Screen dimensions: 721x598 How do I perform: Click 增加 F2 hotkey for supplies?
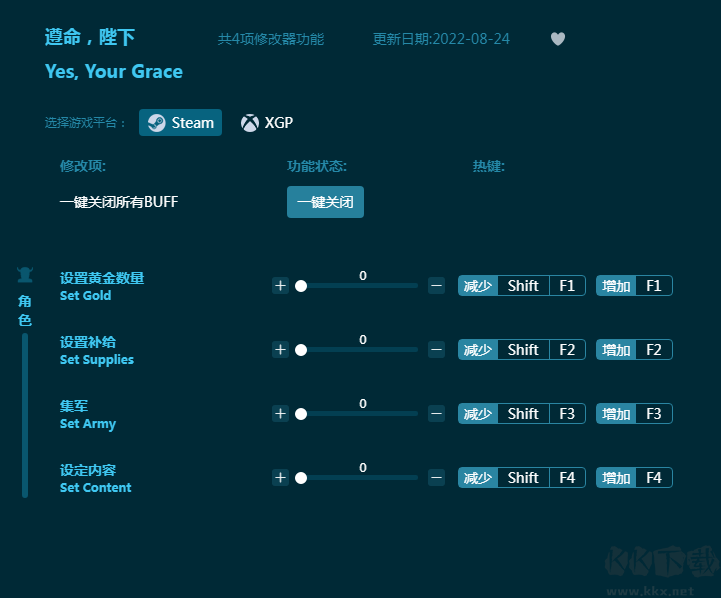point(634,350)
